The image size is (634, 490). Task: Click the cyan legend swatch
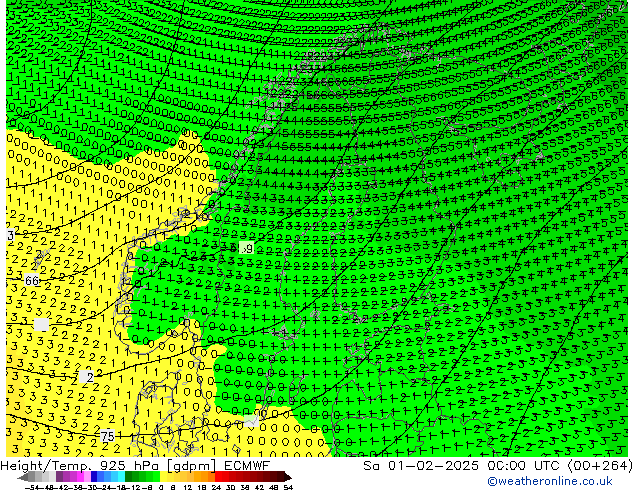[x=121, y=476]
